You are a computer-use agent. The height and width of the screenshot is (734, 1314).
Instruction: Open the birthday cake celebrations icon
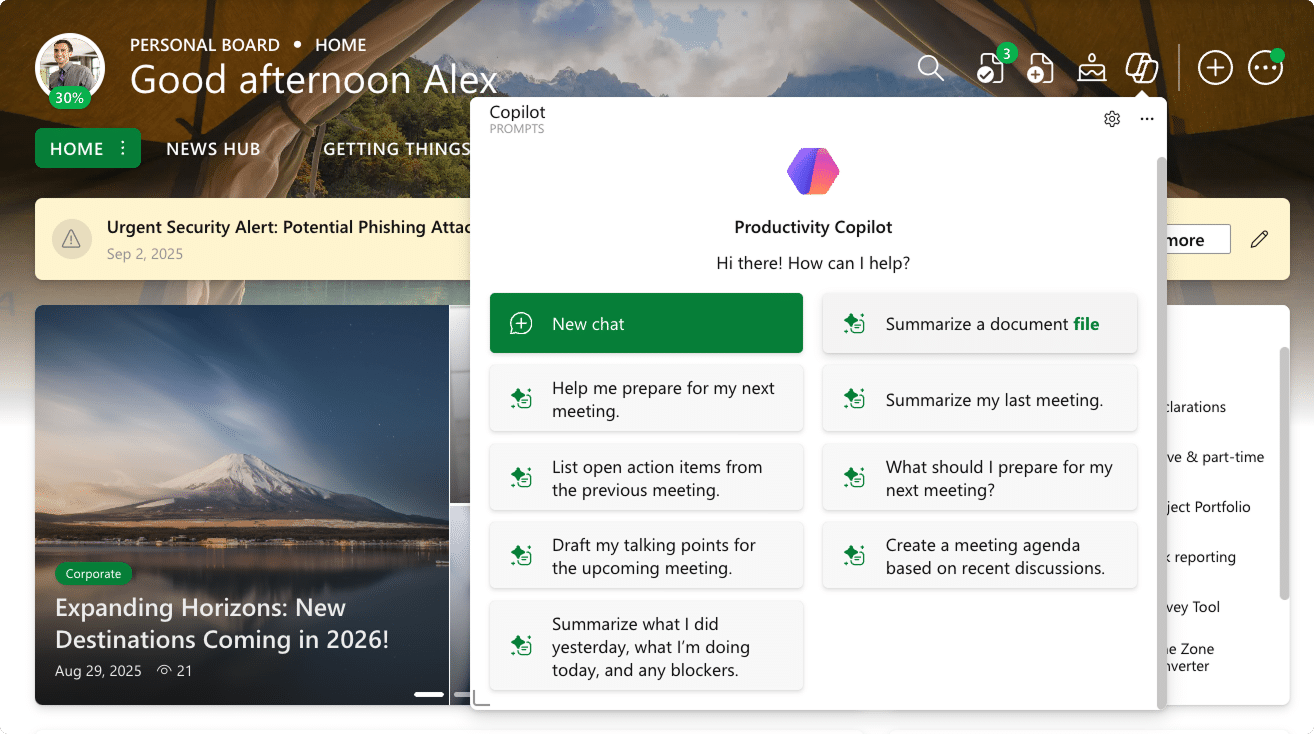coord(1091,68)
